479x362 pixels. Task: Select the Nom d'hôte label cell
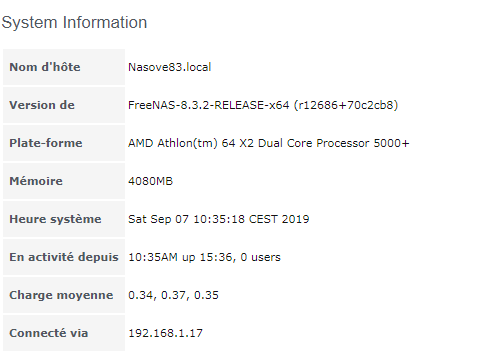click(64, 67)
